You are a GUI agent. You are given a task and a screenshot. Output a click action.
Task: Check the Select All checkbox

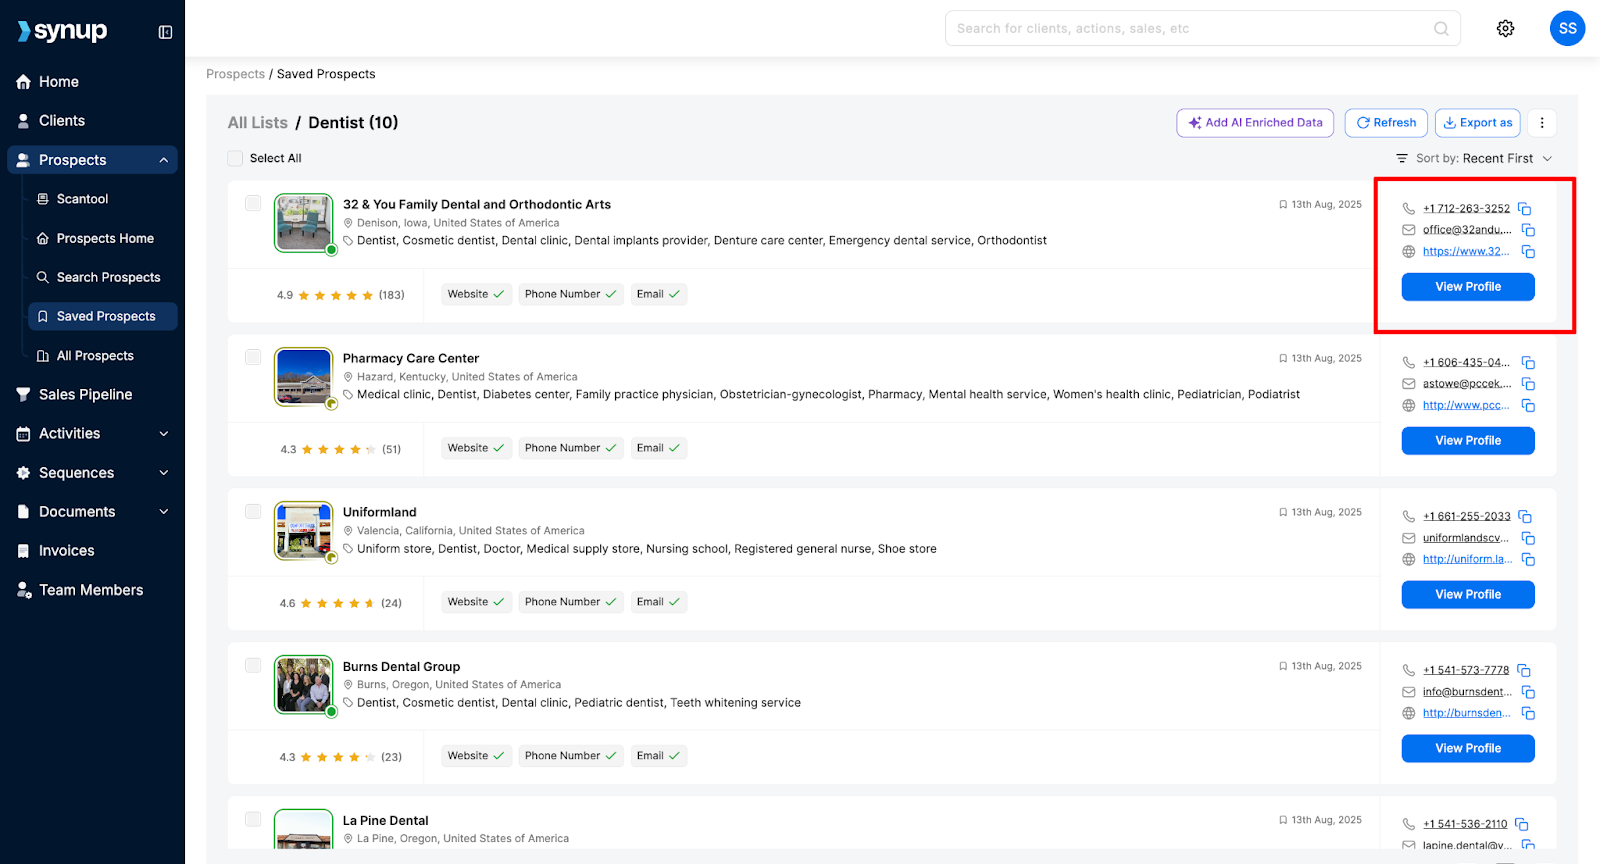click(235, 158)
